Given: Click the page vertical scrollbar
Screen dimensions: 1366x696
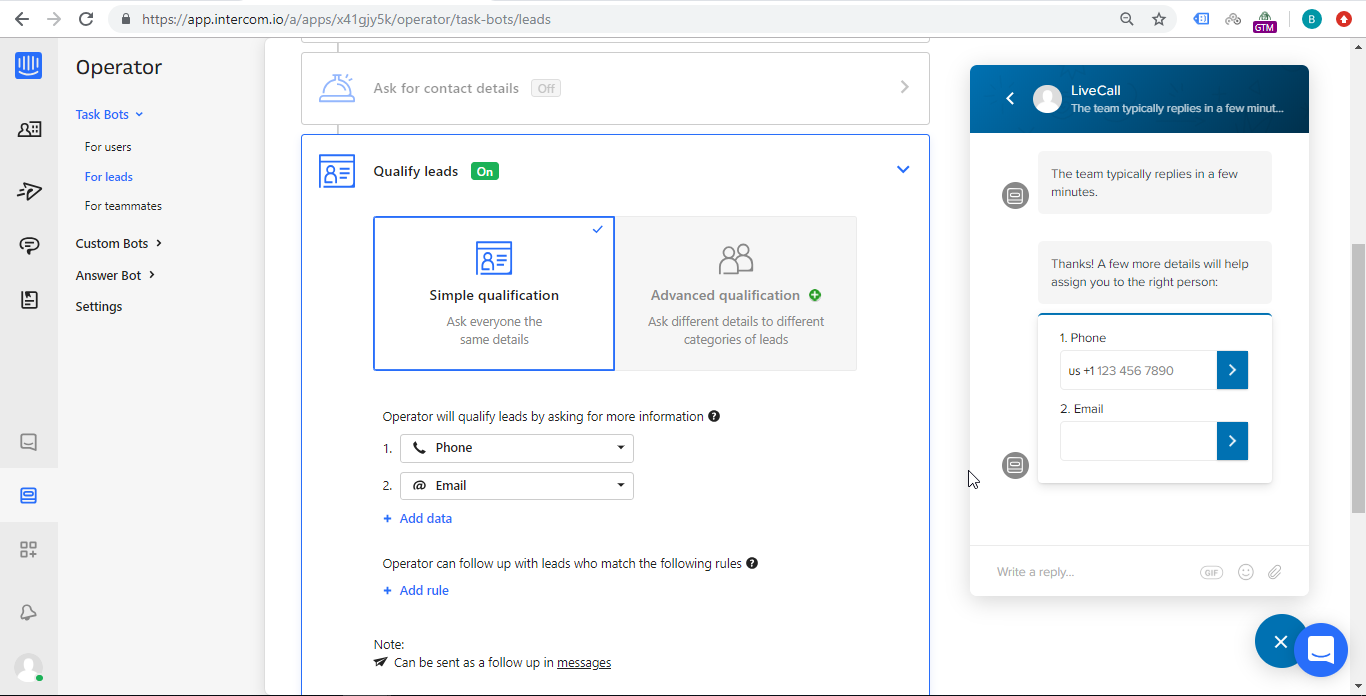Looking at the screenshot, I should click(1358, 380).
